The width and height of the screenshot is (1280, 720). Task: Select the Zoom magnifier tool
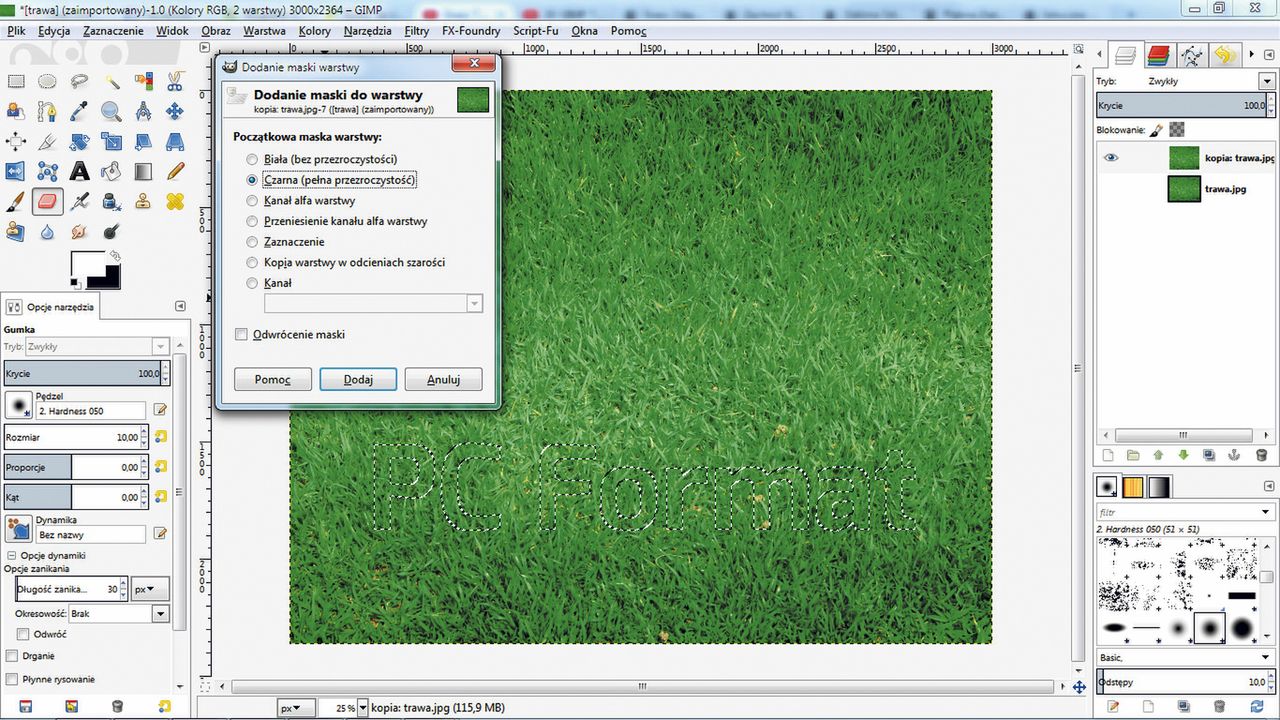(x=111, y=112)
